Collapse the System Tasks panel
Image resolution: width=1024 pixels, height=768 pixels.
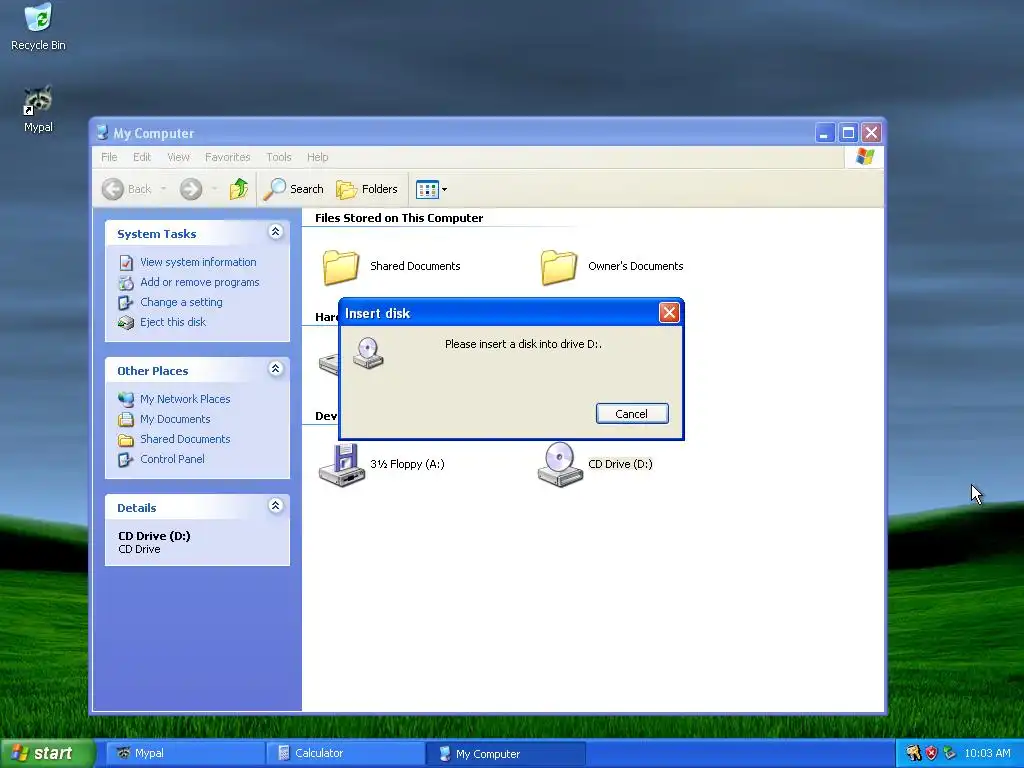point(276,232)
